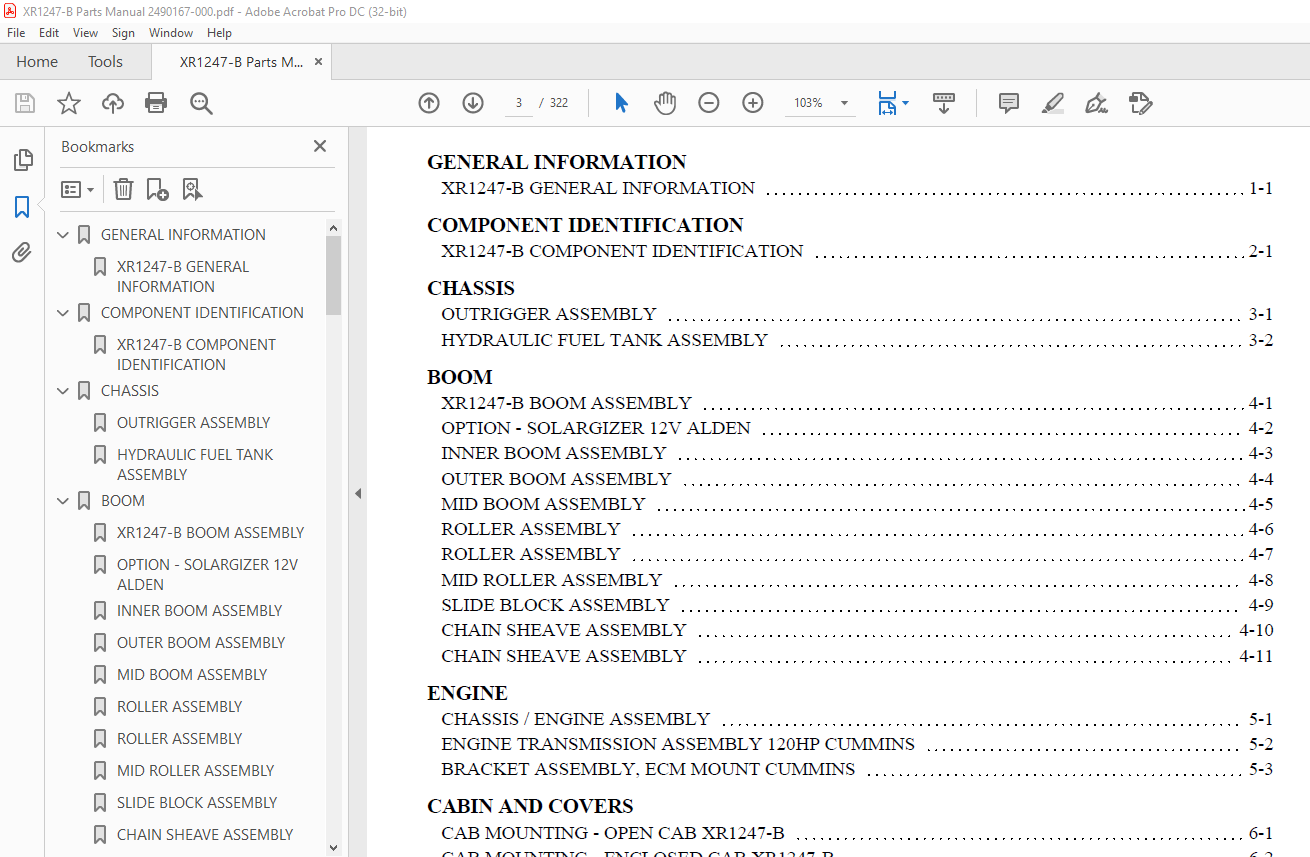Click the fit page width icon
The image size is (1310, 857).
point(887,103)
